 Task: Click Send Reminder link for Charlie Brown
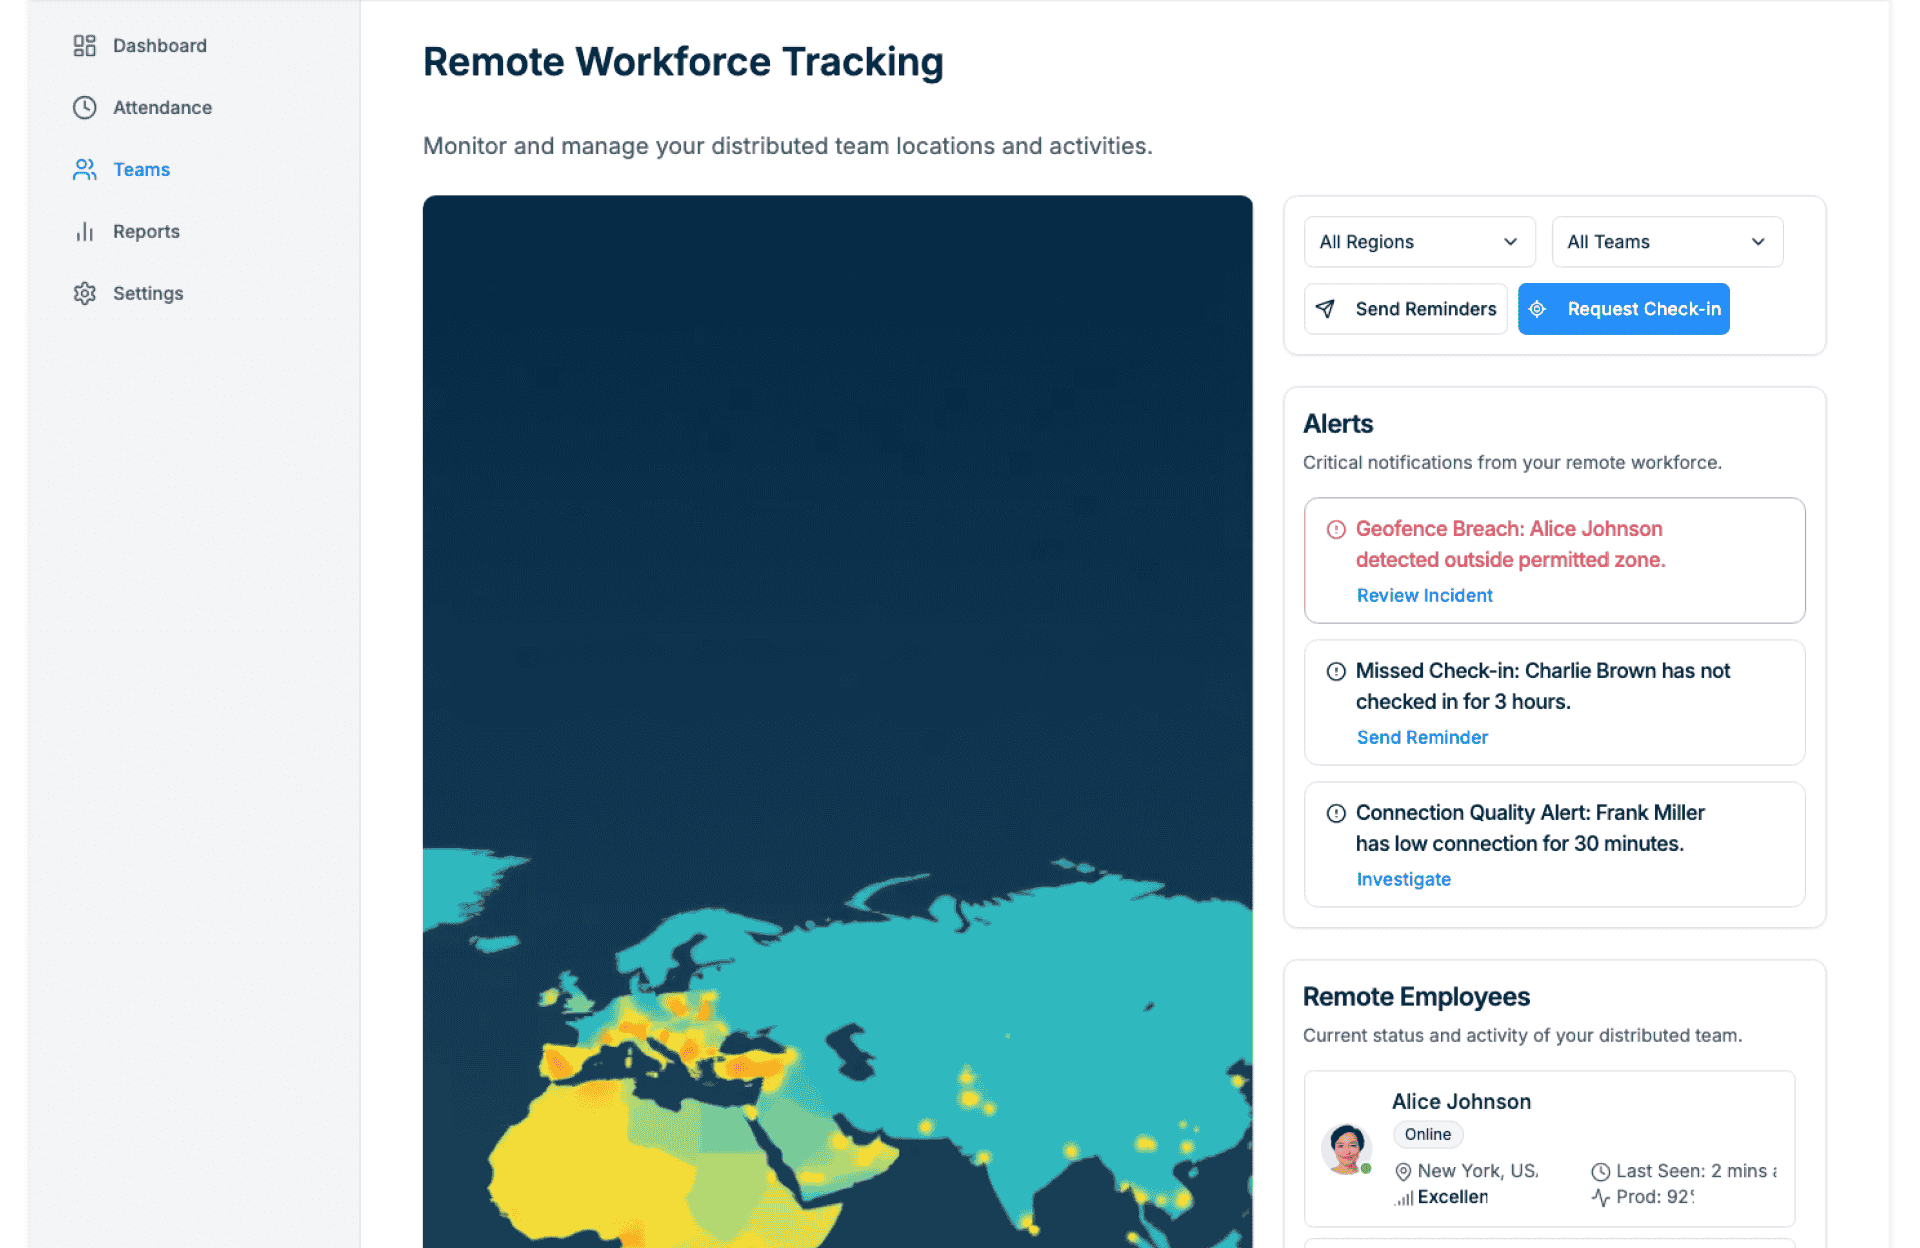1422,738
